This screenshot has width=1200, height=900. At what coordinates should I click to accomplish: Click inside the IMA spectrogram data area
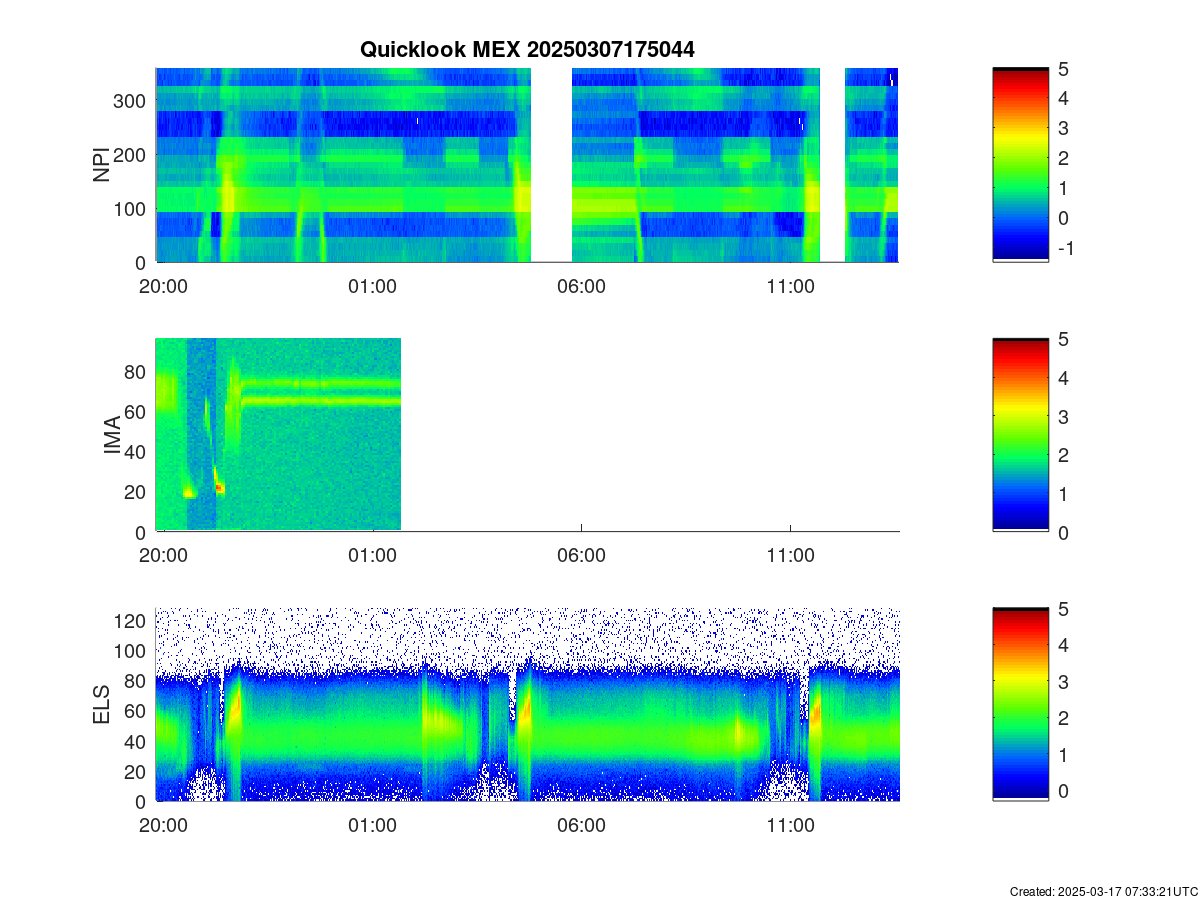[x=278, y=434]
